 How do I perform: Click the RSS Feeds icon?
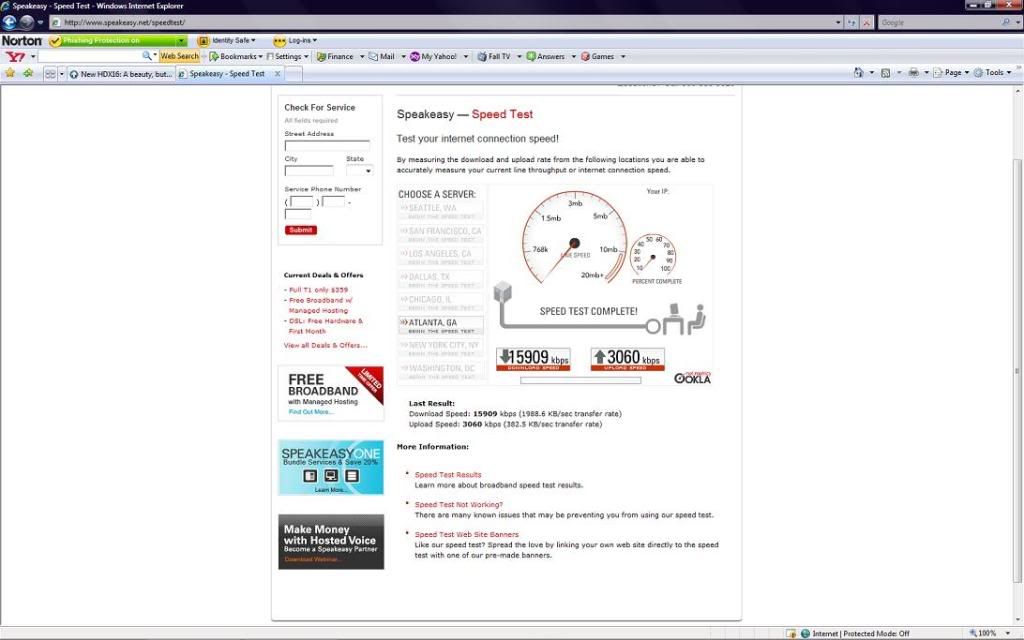click(x=886, y=73)
